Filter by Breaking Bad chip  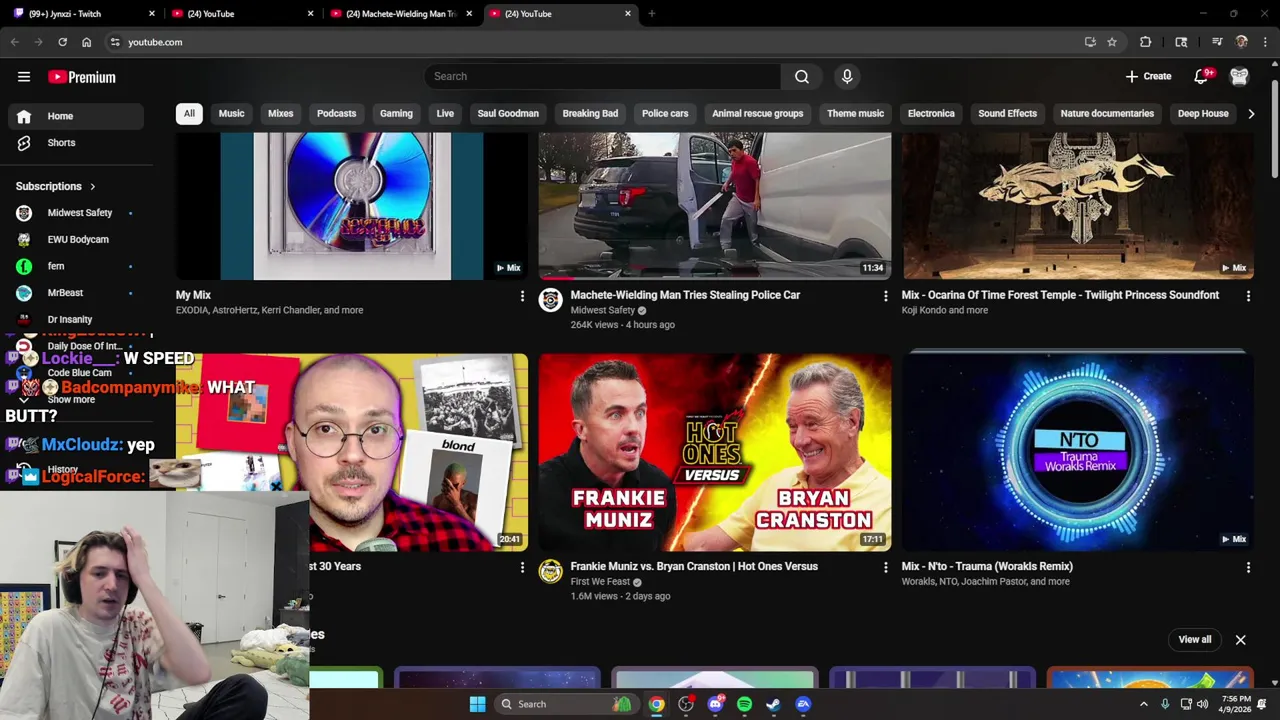590,114
